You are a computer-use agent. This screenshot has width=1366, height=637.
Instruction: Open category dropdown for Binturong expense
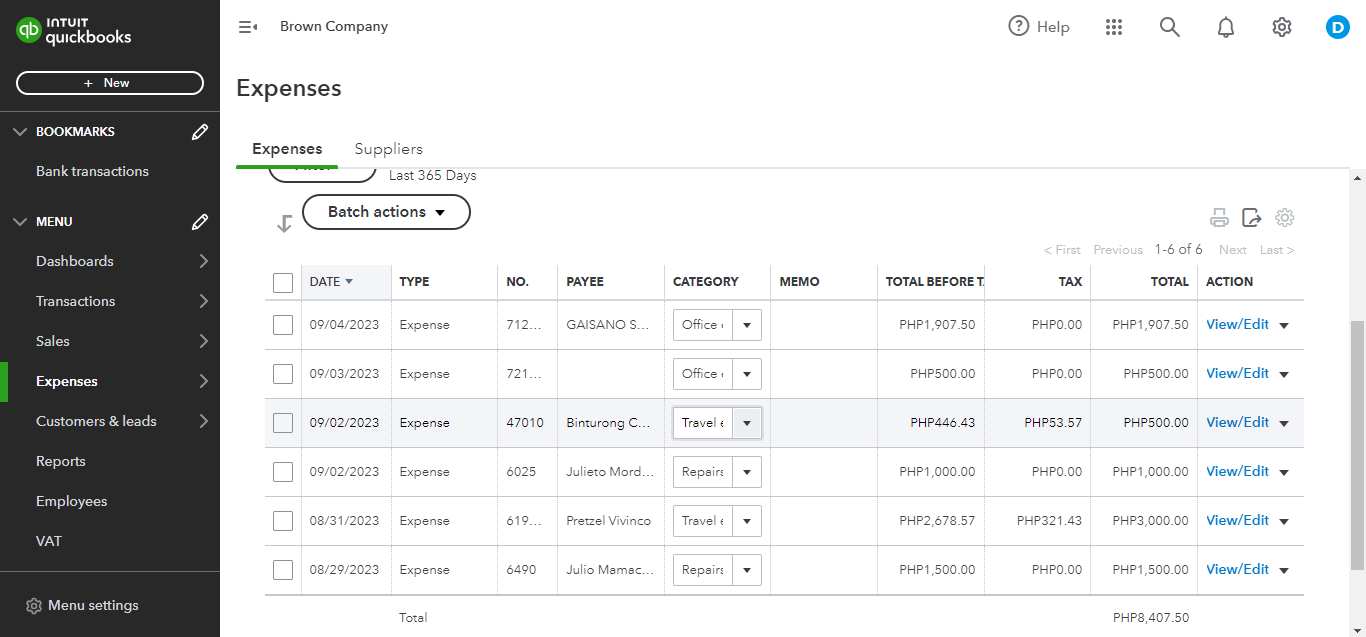(747, 423)
